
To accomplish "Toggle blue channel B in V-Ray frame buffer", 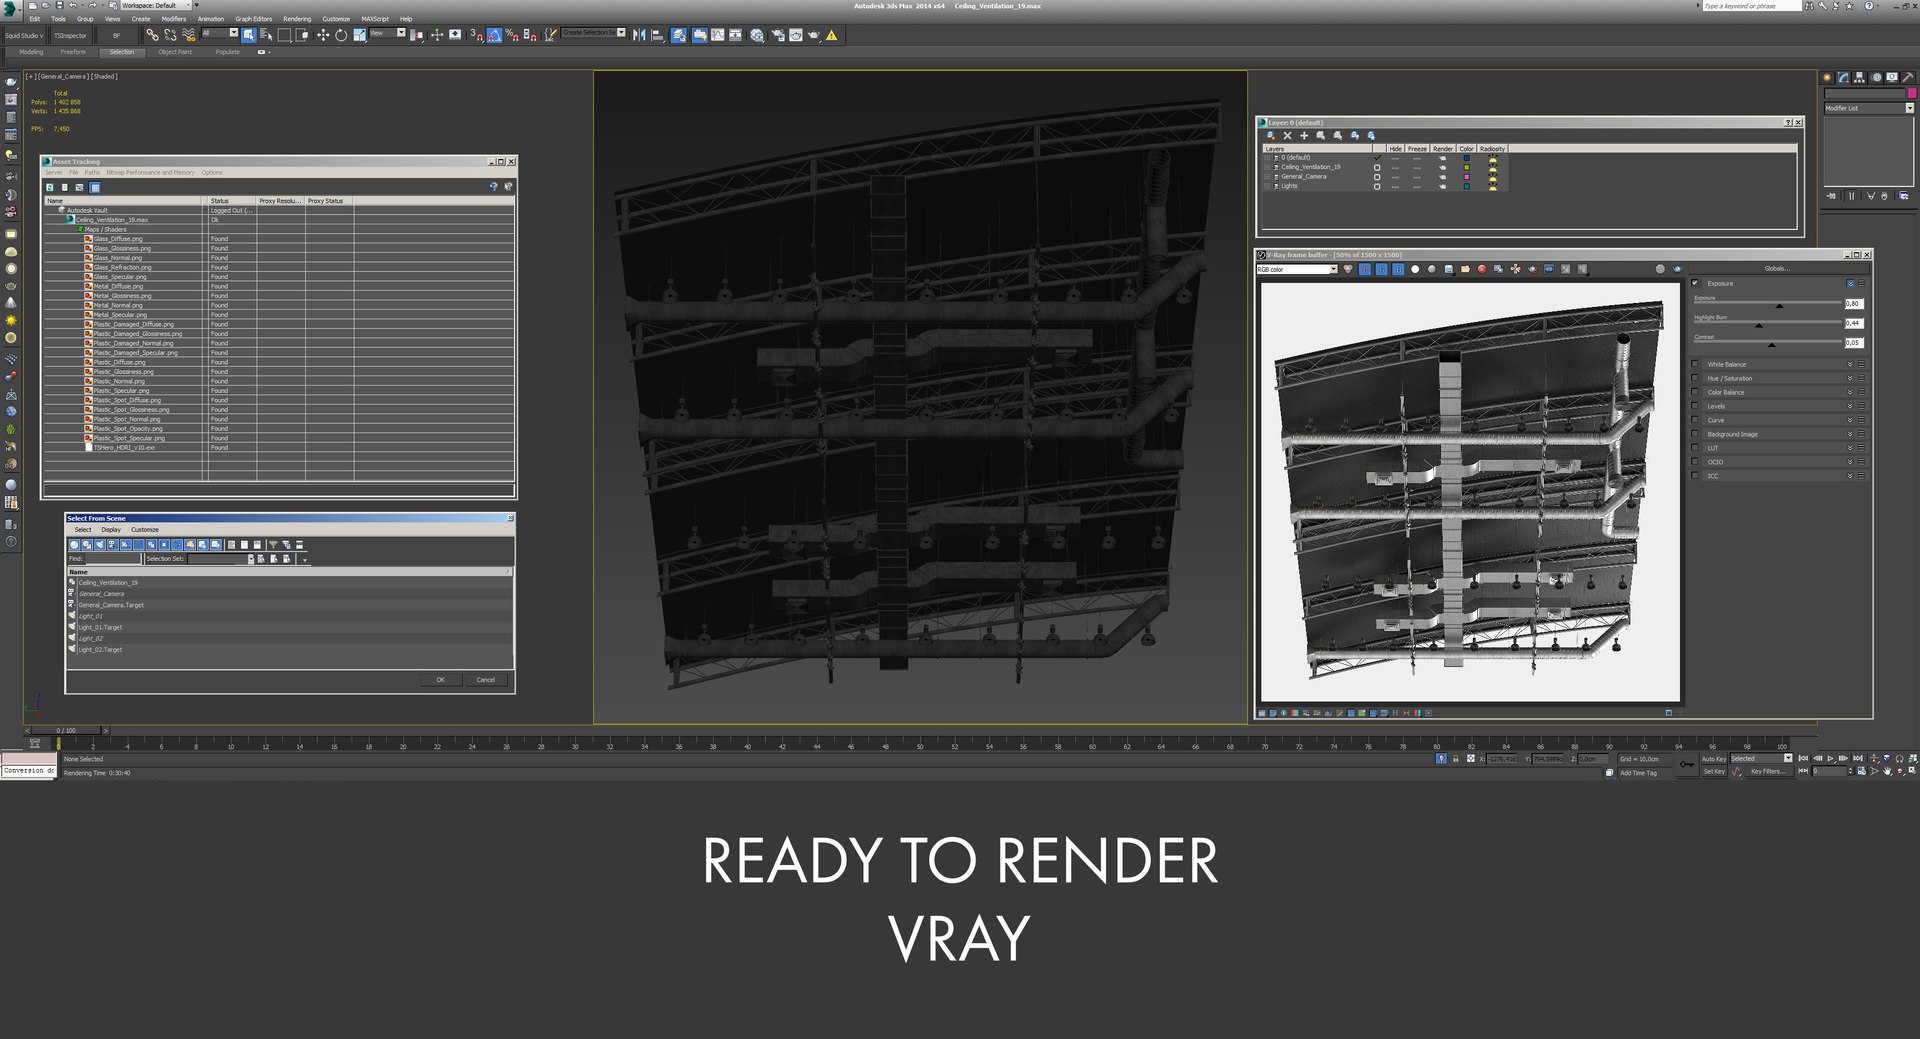I will pos(1398,269).
